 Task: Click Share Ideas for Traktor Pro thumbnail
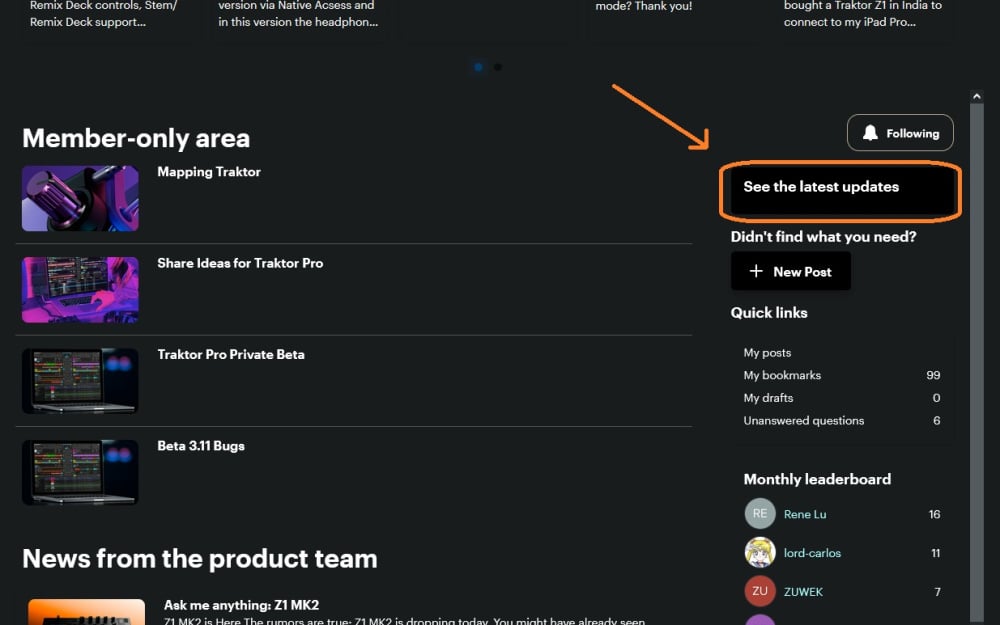click(80, 290)
